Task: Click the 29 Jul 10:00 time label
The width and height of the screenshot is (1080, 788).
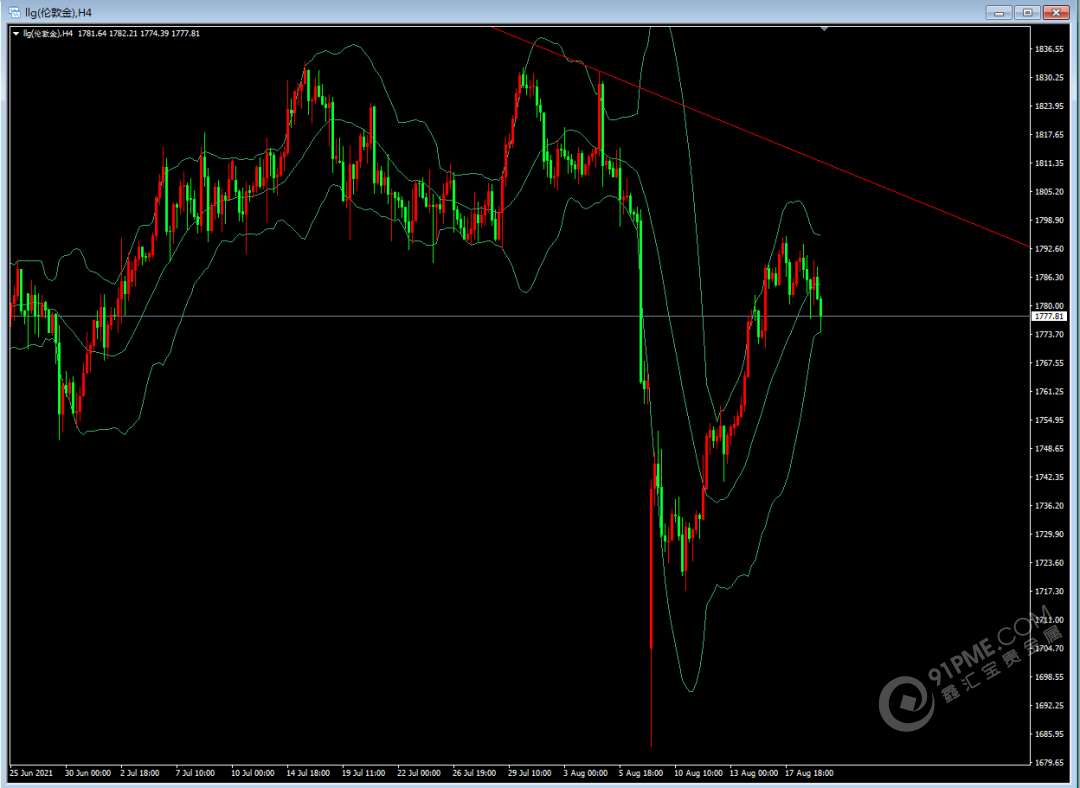Action: (530, 774)
